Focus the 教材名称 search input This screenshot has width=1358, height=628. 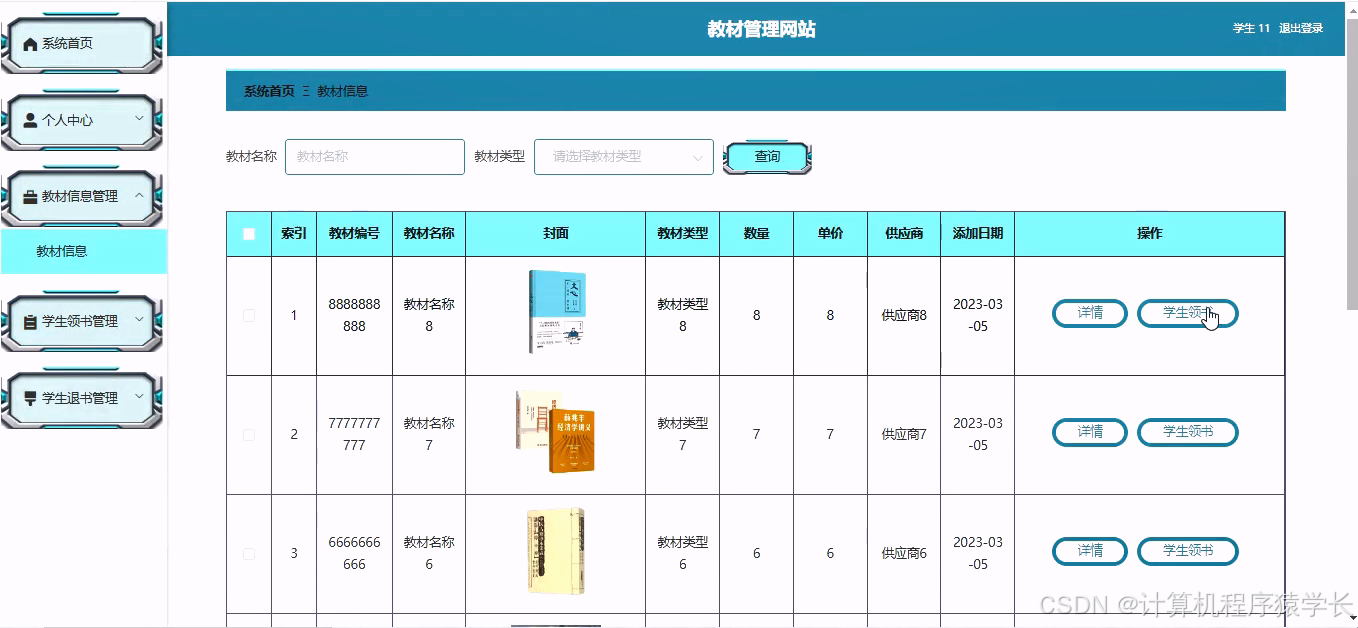[x=375, y=157]
